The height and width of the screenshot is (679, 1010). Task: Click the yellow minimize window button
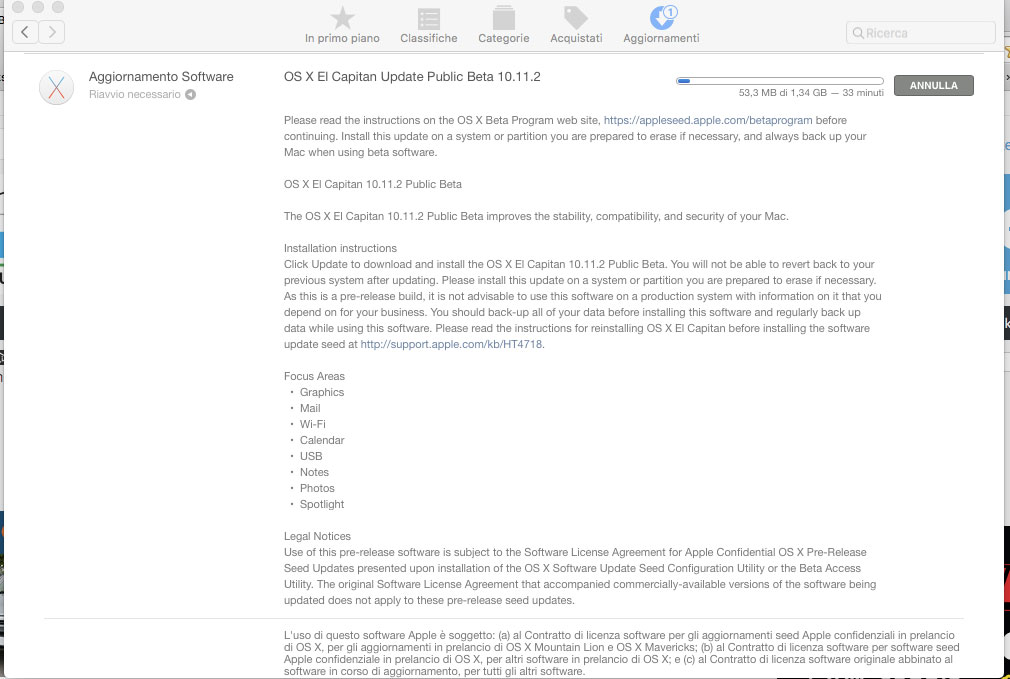point(38,6)
